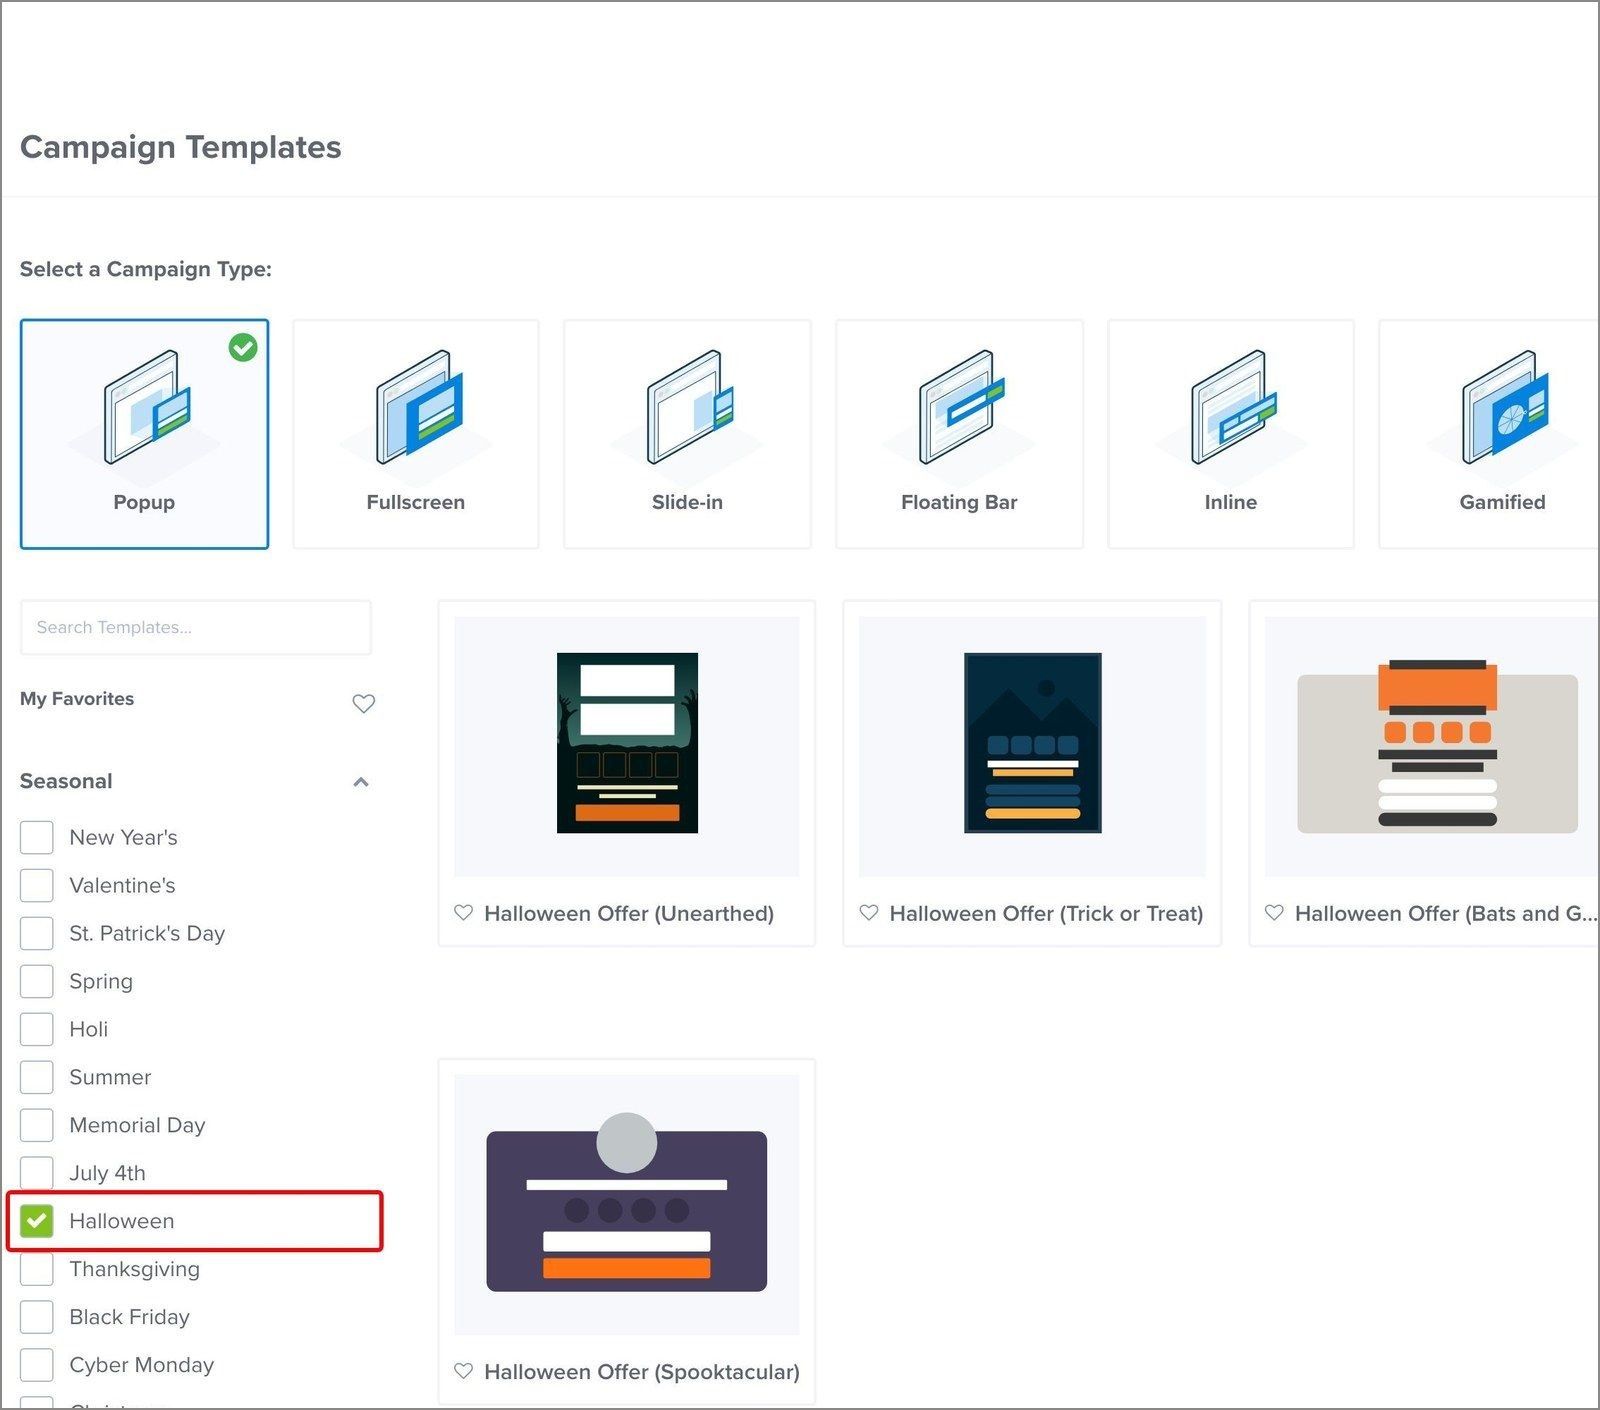This screenshot has height=1410, width=1600.
Task: Favorite Halloween Offer (Unearthed) with its heart
Action: pos(463,913)
